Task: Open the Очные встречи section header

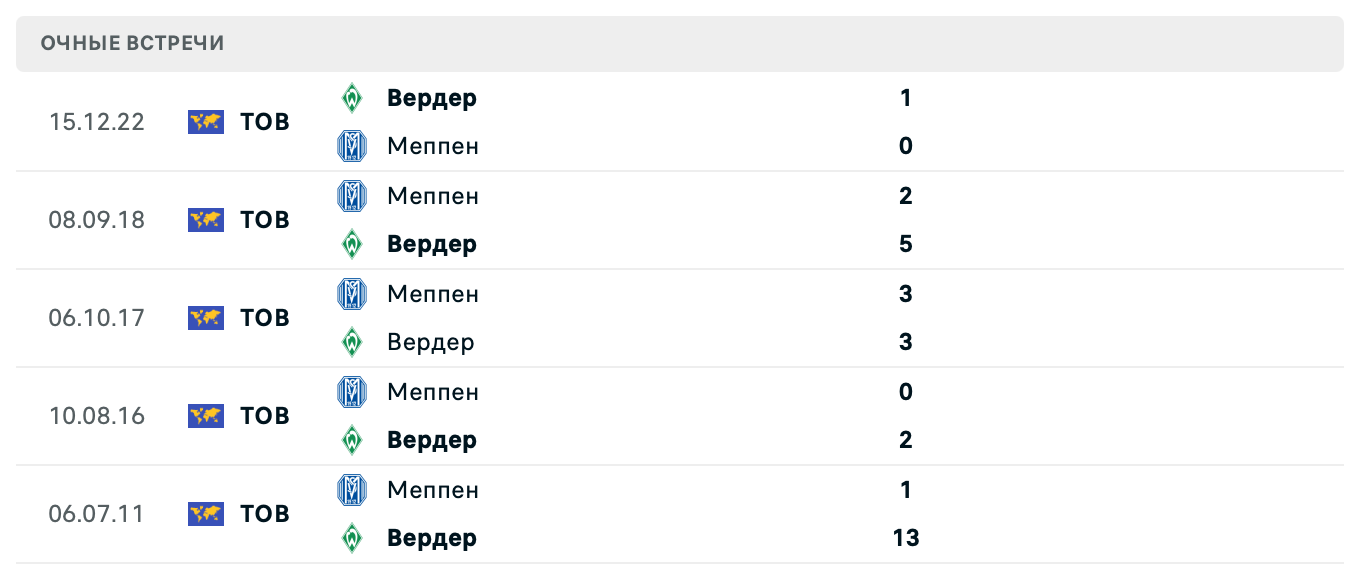Action: pos(132,43)
